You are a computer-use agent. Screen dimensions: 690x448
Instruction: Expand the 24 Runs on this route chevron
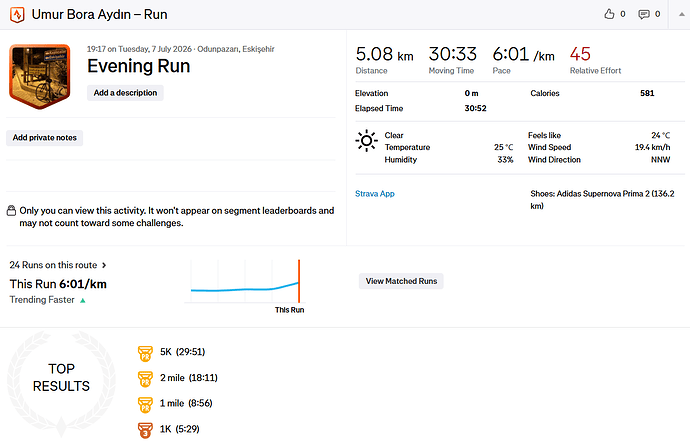click(x=104, y=265)
